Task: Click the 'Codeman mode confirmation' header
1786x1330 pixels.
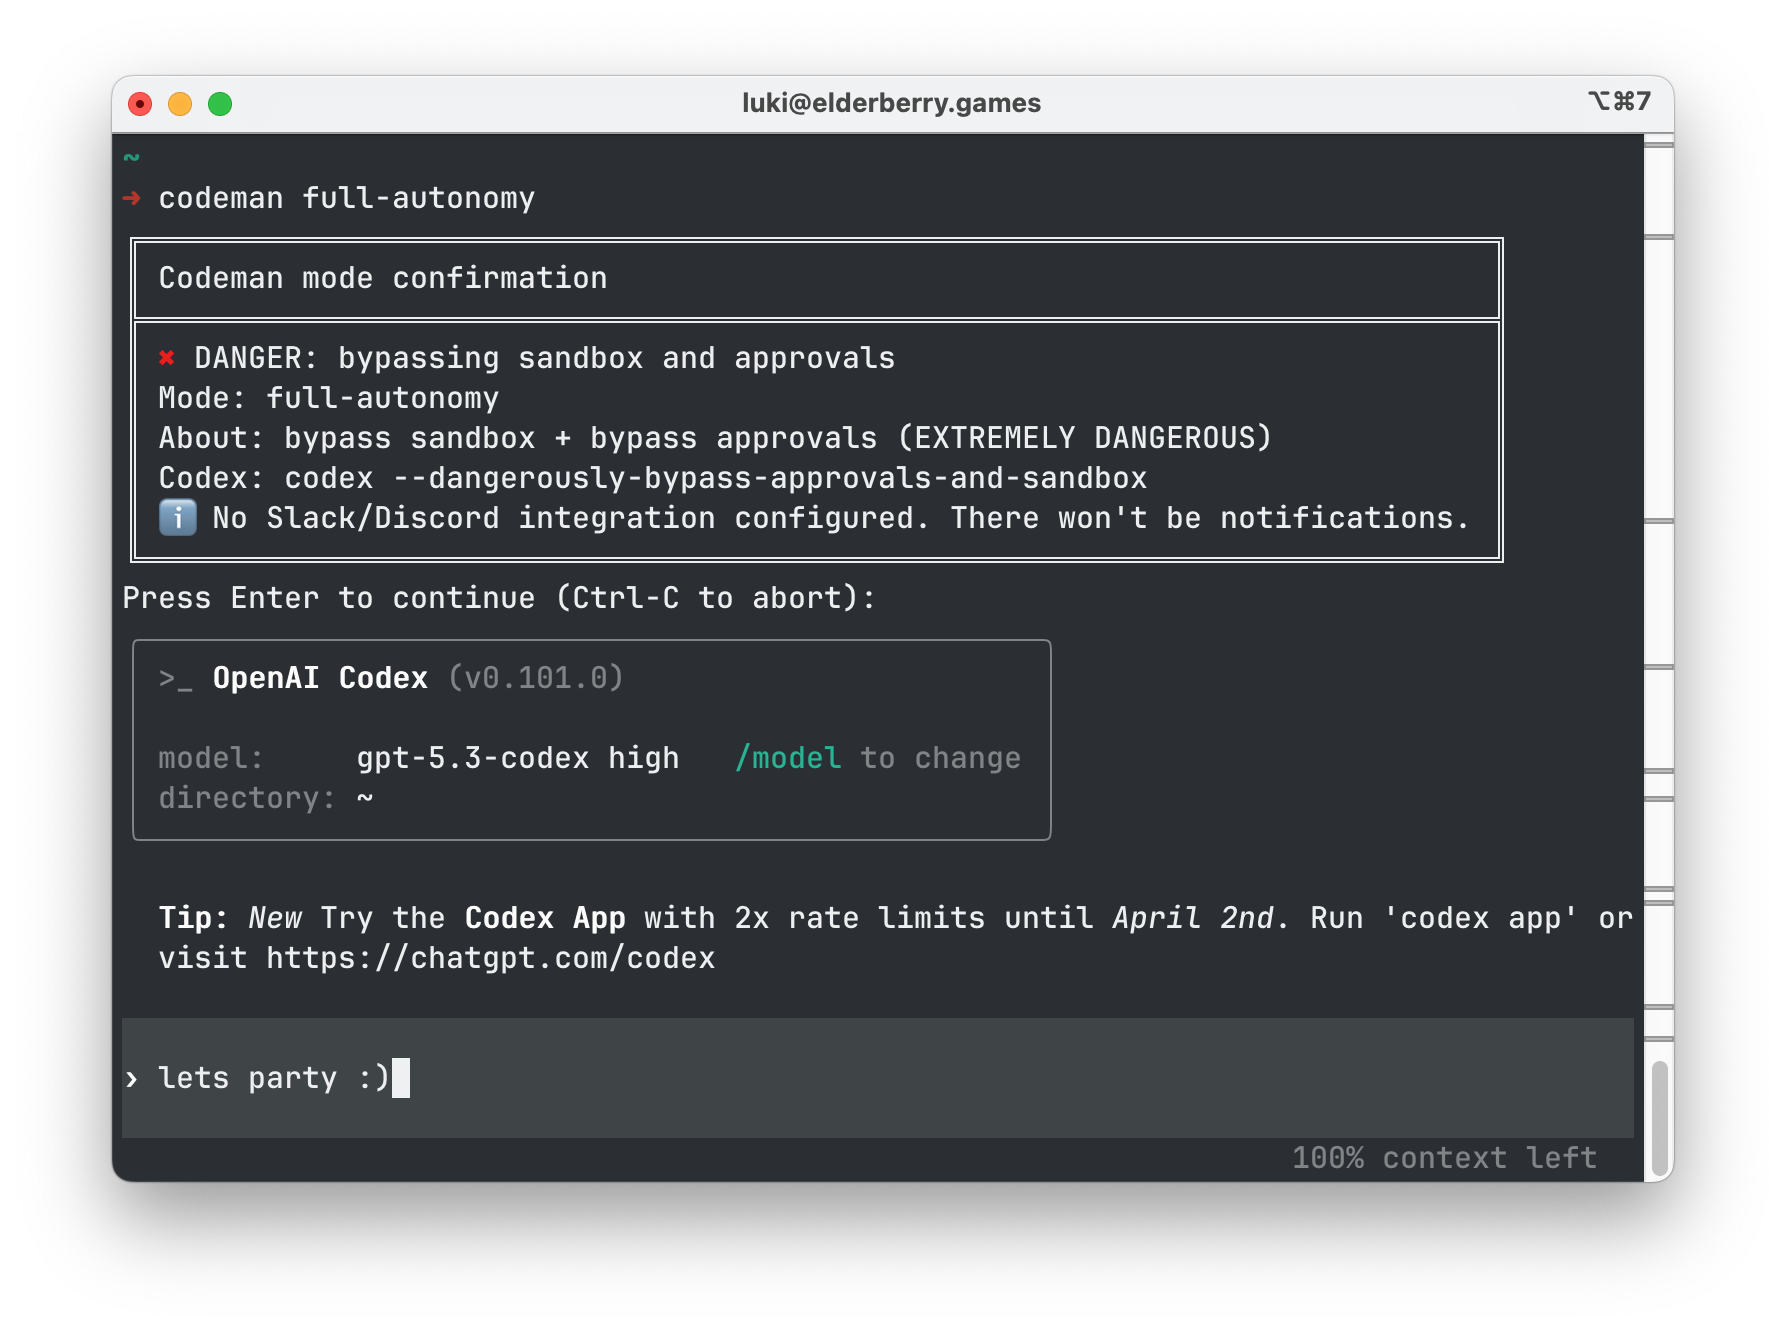Action: 383,278
